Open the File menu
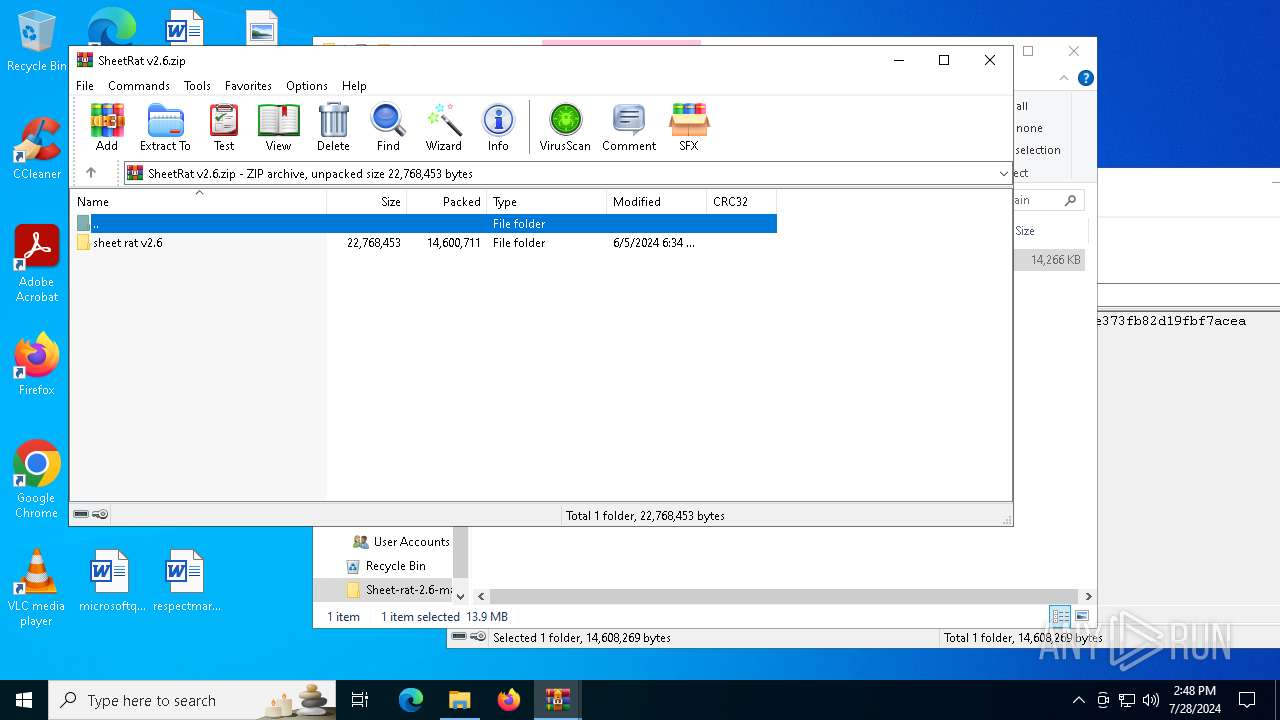Image resolution: width=1280 pixels, height=720 pixels. (85, 86)
